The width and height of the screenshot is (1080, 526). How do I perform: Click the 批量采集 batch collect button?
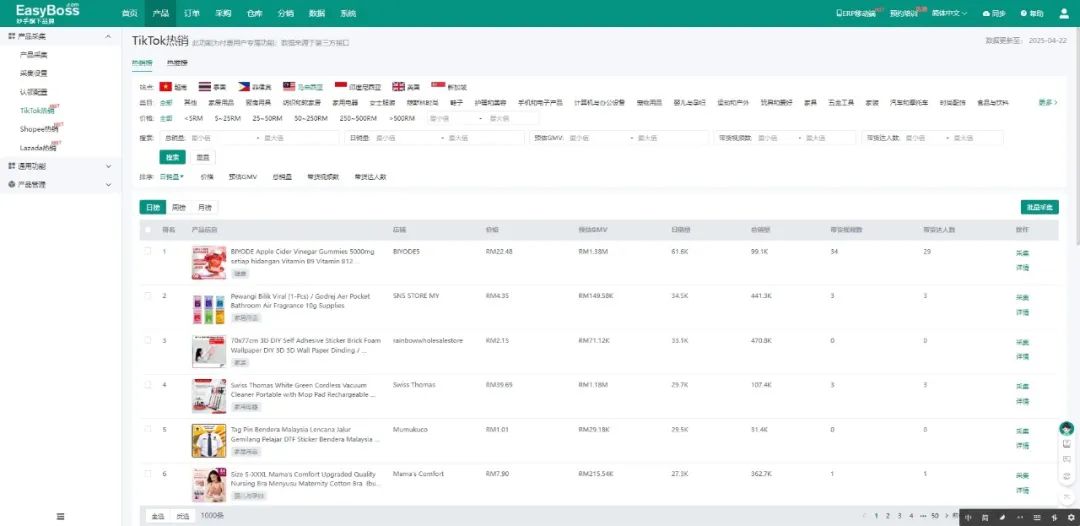[1039, 207]
